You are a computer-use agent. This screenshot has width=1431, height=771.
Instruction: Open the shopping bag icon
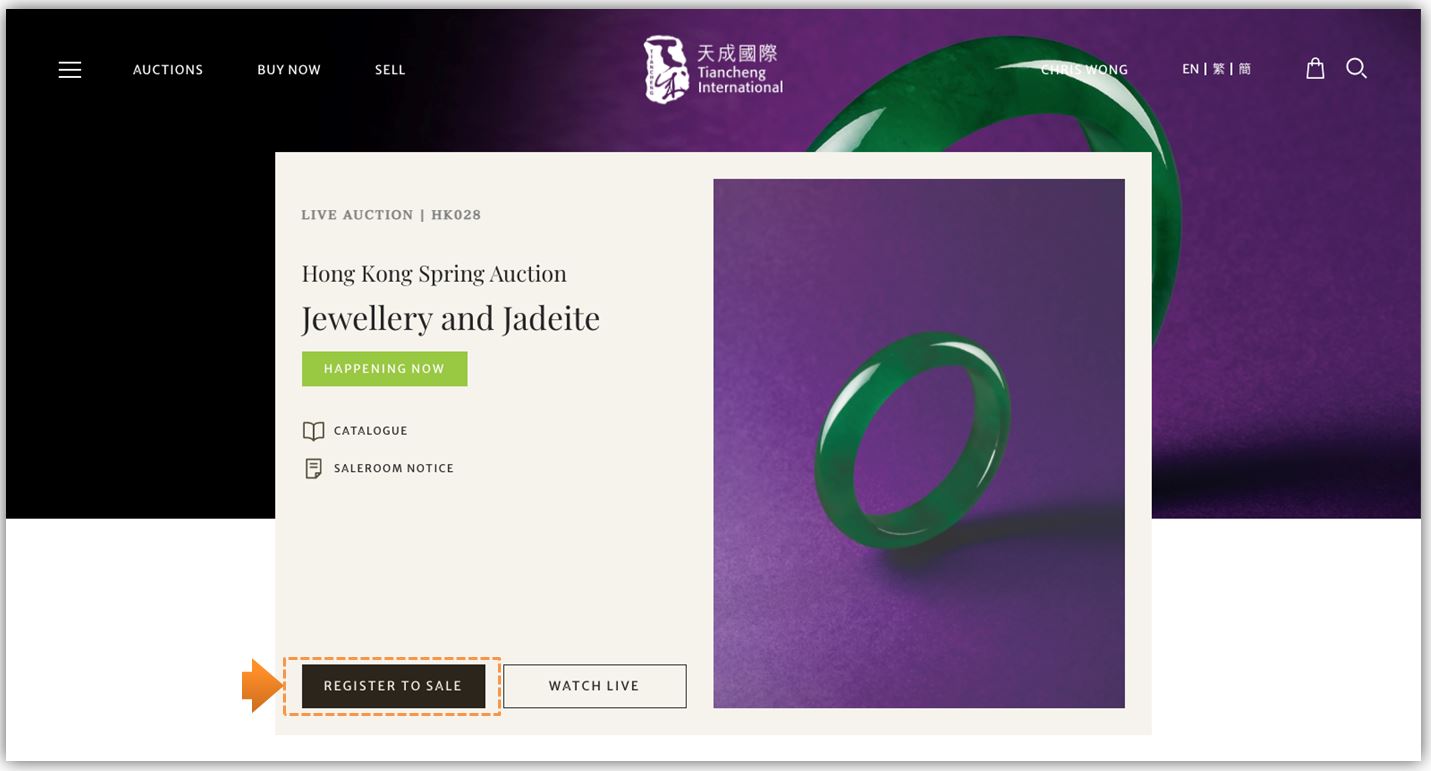[1315, 68]
